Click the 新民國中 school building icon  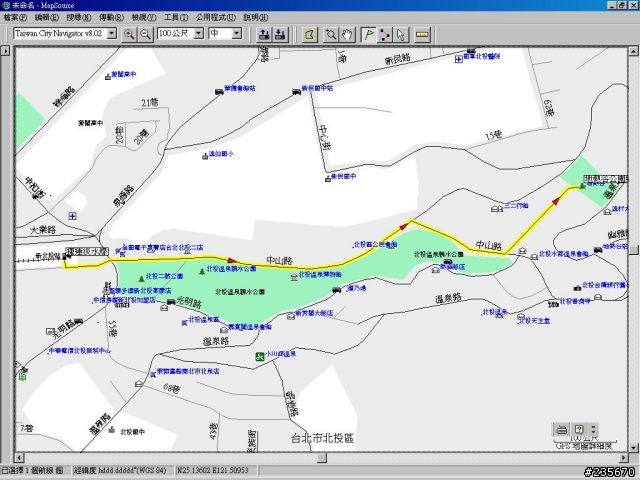pyautogui.click(x=327, y=179)
